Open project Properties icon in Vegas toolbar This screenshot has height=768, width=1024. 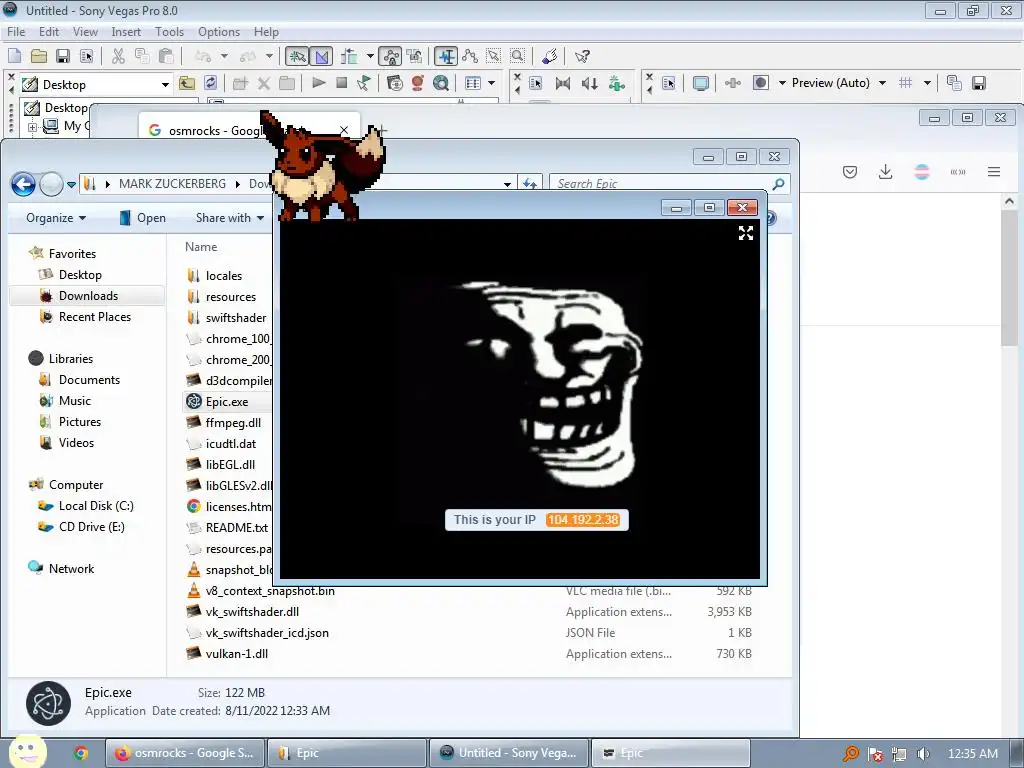[x=86, y=56]
